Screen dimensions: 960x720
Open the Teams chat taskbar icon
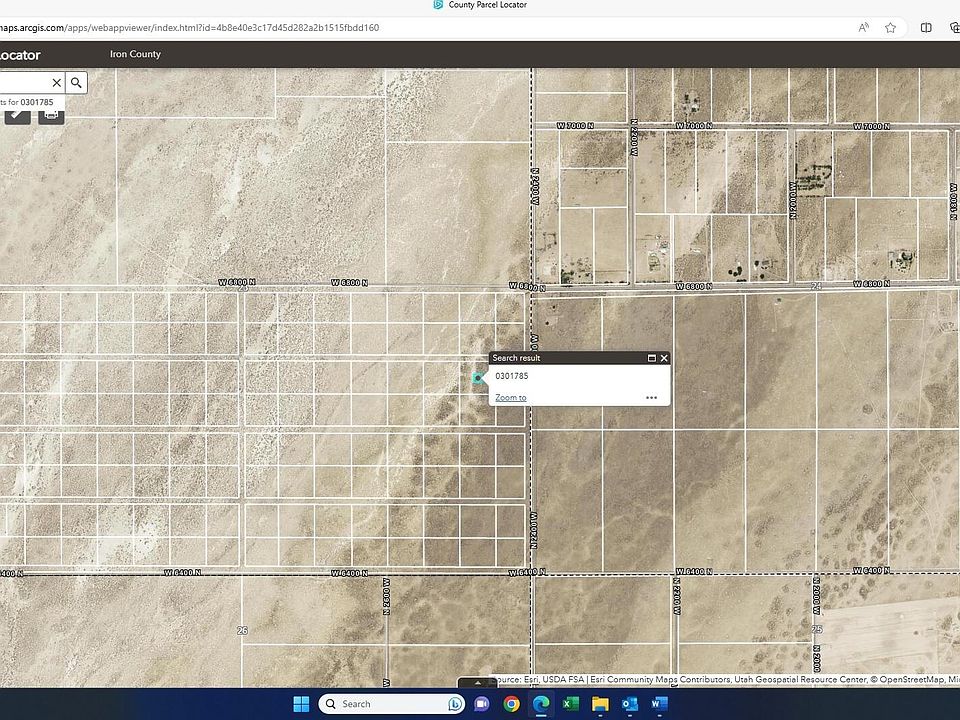pyautogui.click(x=482, y=704)
